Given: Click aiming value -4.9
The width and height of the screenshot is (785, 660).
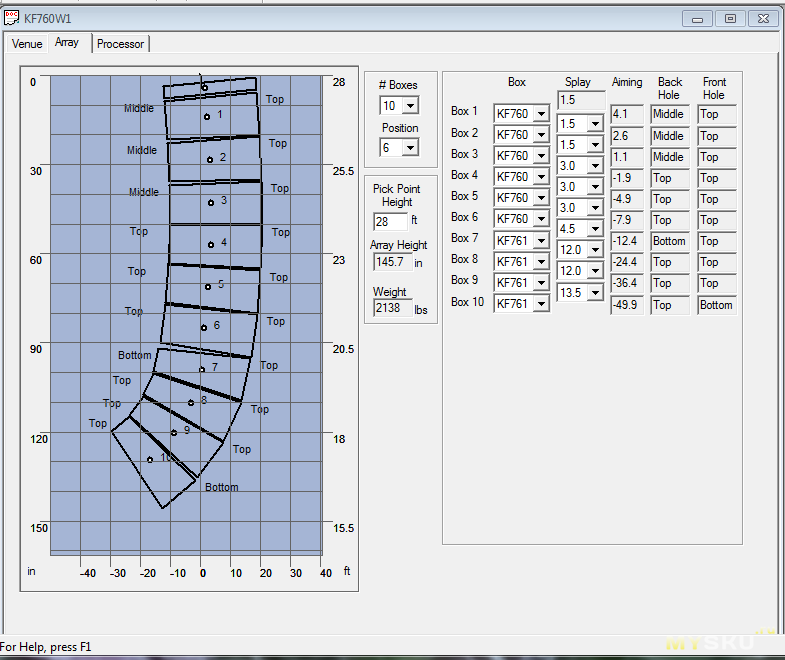Looking at the screenshot, I should [627, 199].
